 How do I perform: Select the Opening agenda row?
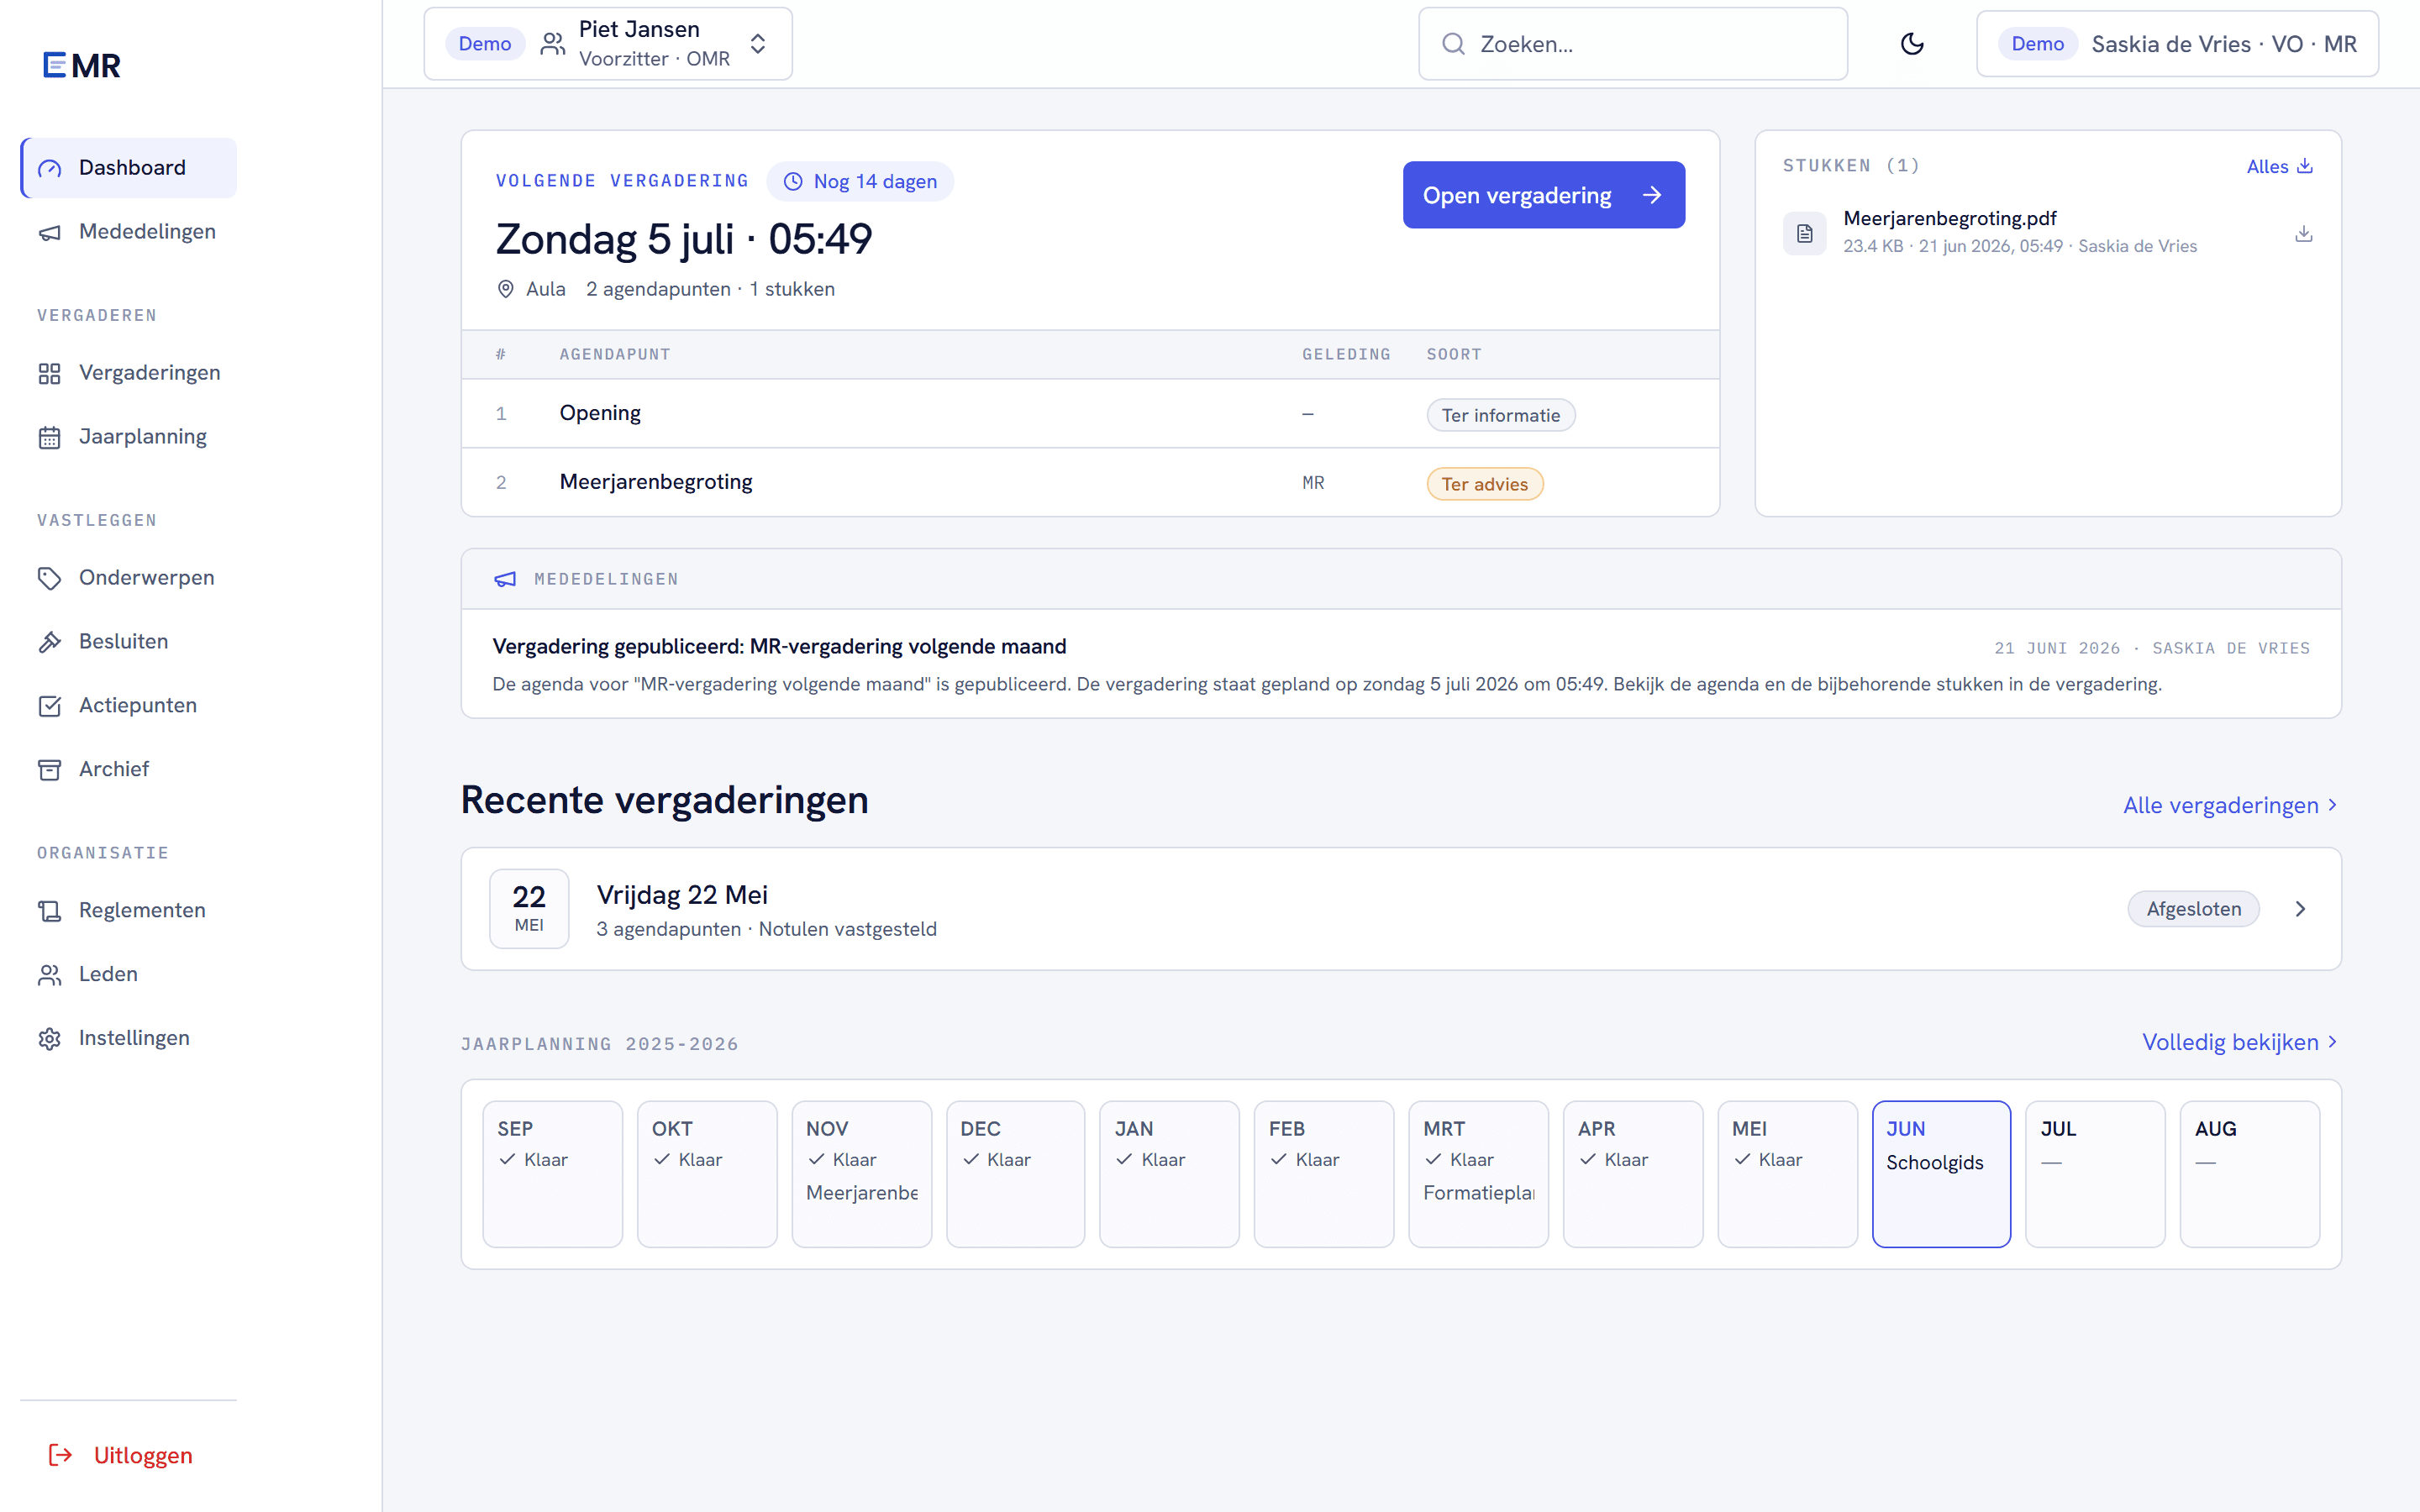[1090, 413]
